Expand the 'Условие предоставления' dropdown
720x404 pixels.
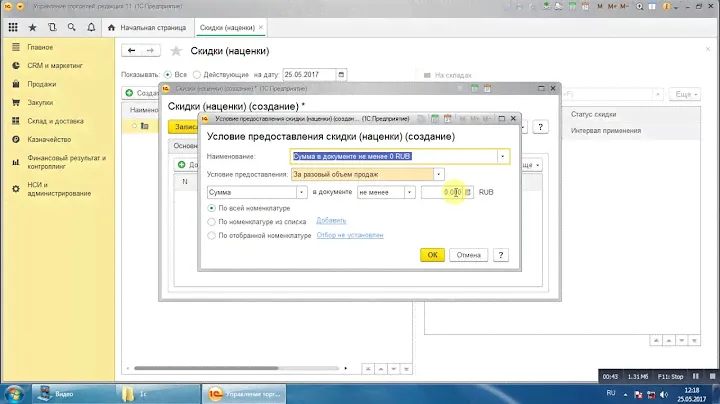[x=438, y=174]
